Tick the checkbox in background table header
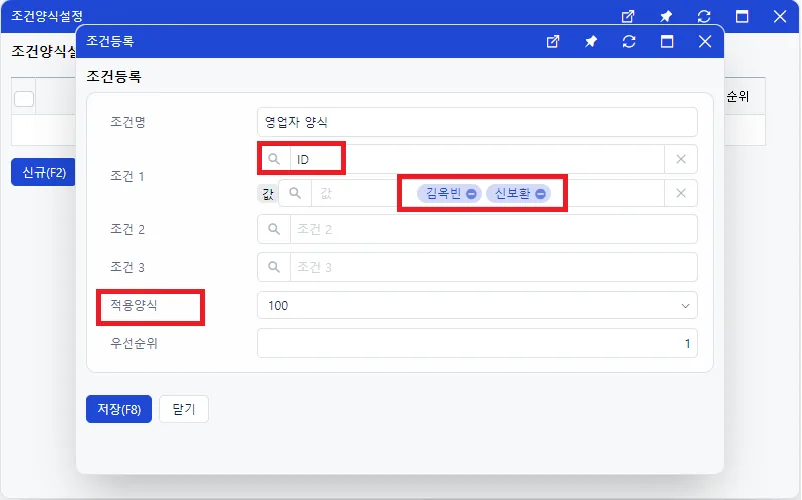Screen dimensions: 802x500 click(x=24, y=99)
